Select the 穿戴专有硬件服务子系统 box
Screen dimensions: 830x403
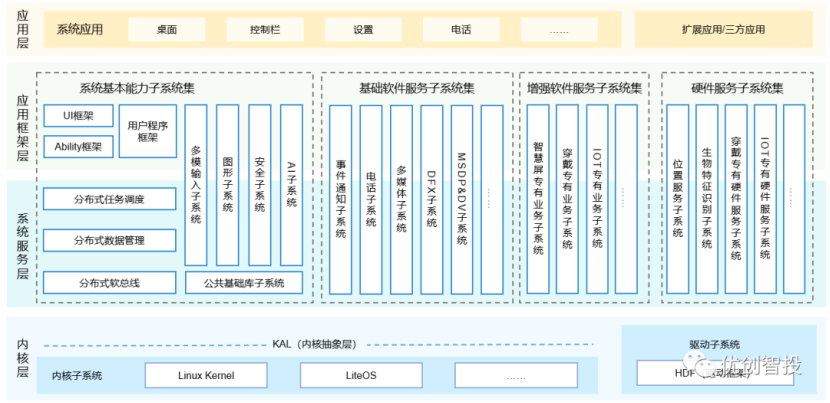(x=736, y=199)
